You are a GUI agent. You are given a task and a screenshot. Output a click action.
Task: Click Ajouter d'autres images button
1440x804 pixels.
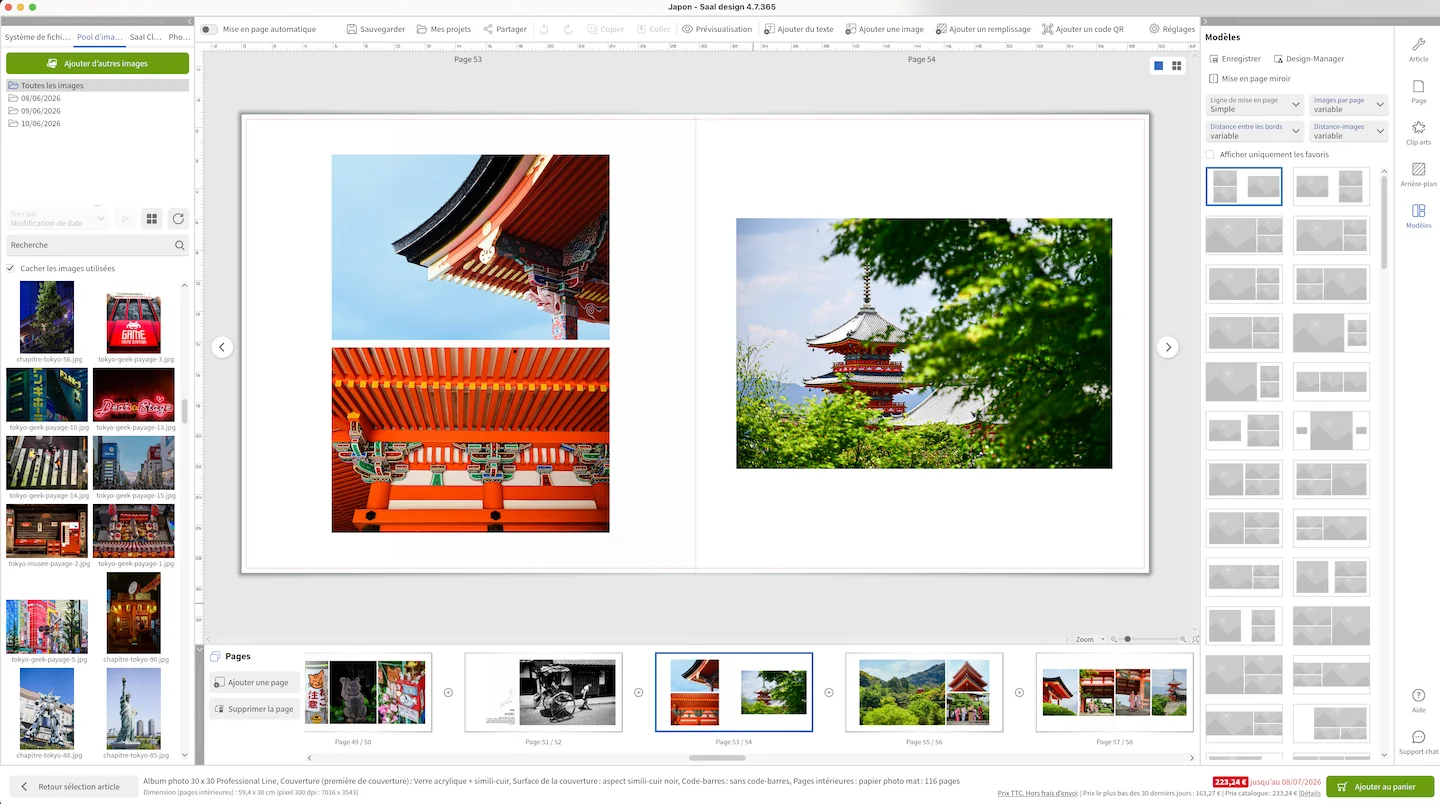[97, 63]
